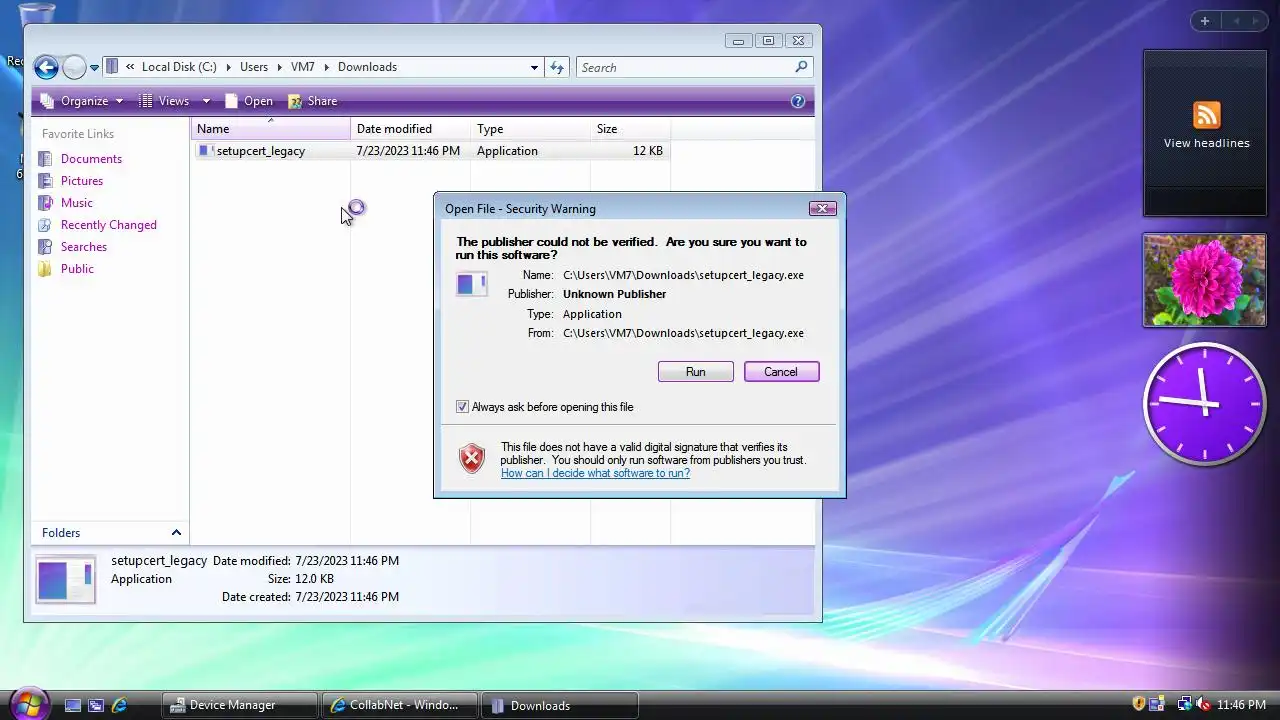Screen dimensions: 1280x720
Task: Add a gadget with the sidebar plus button
Action: (x=1205, y=21)
